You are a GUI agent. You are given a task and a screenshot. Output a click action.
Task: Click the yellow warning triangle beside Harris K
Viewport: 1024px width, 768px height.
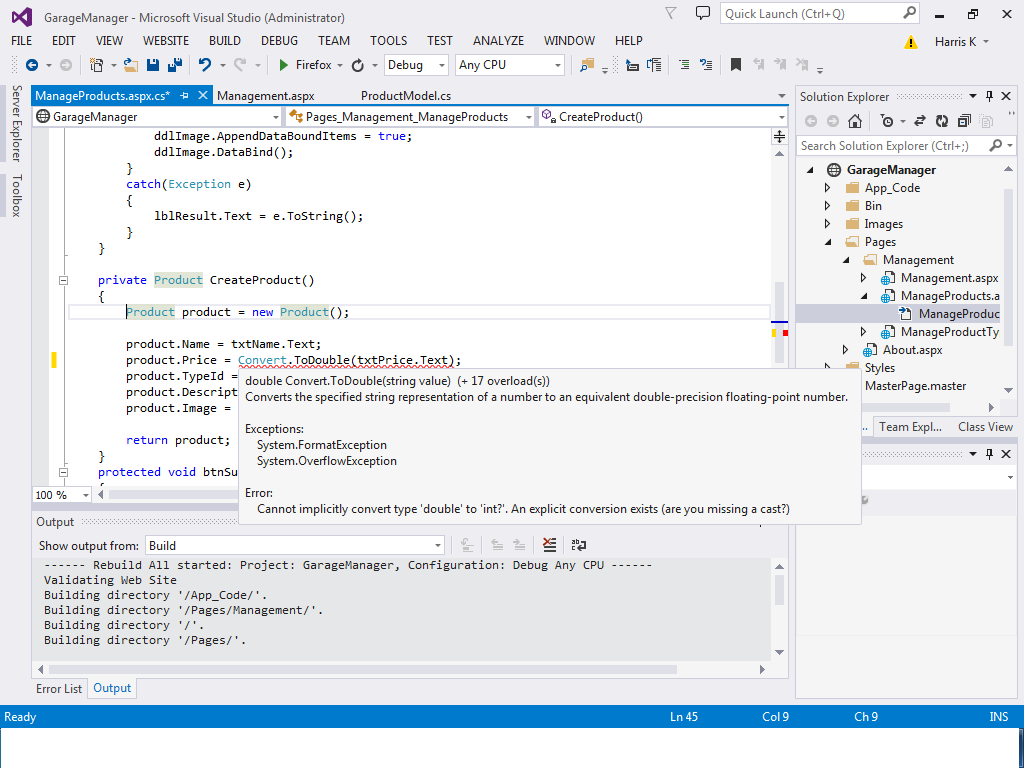pyautogui.click(x=910, y=42)
